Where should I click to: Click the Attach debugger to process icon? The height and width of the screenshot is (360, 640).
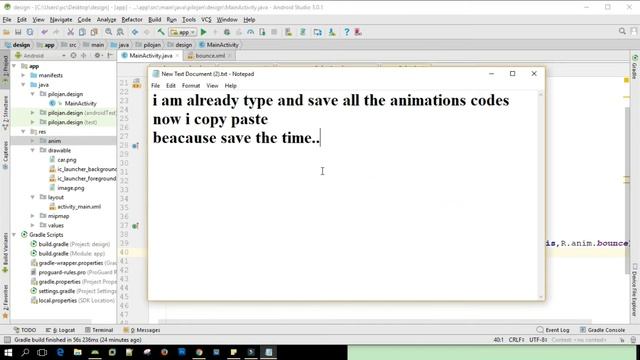pyautogui.click(x=262, y=32)
